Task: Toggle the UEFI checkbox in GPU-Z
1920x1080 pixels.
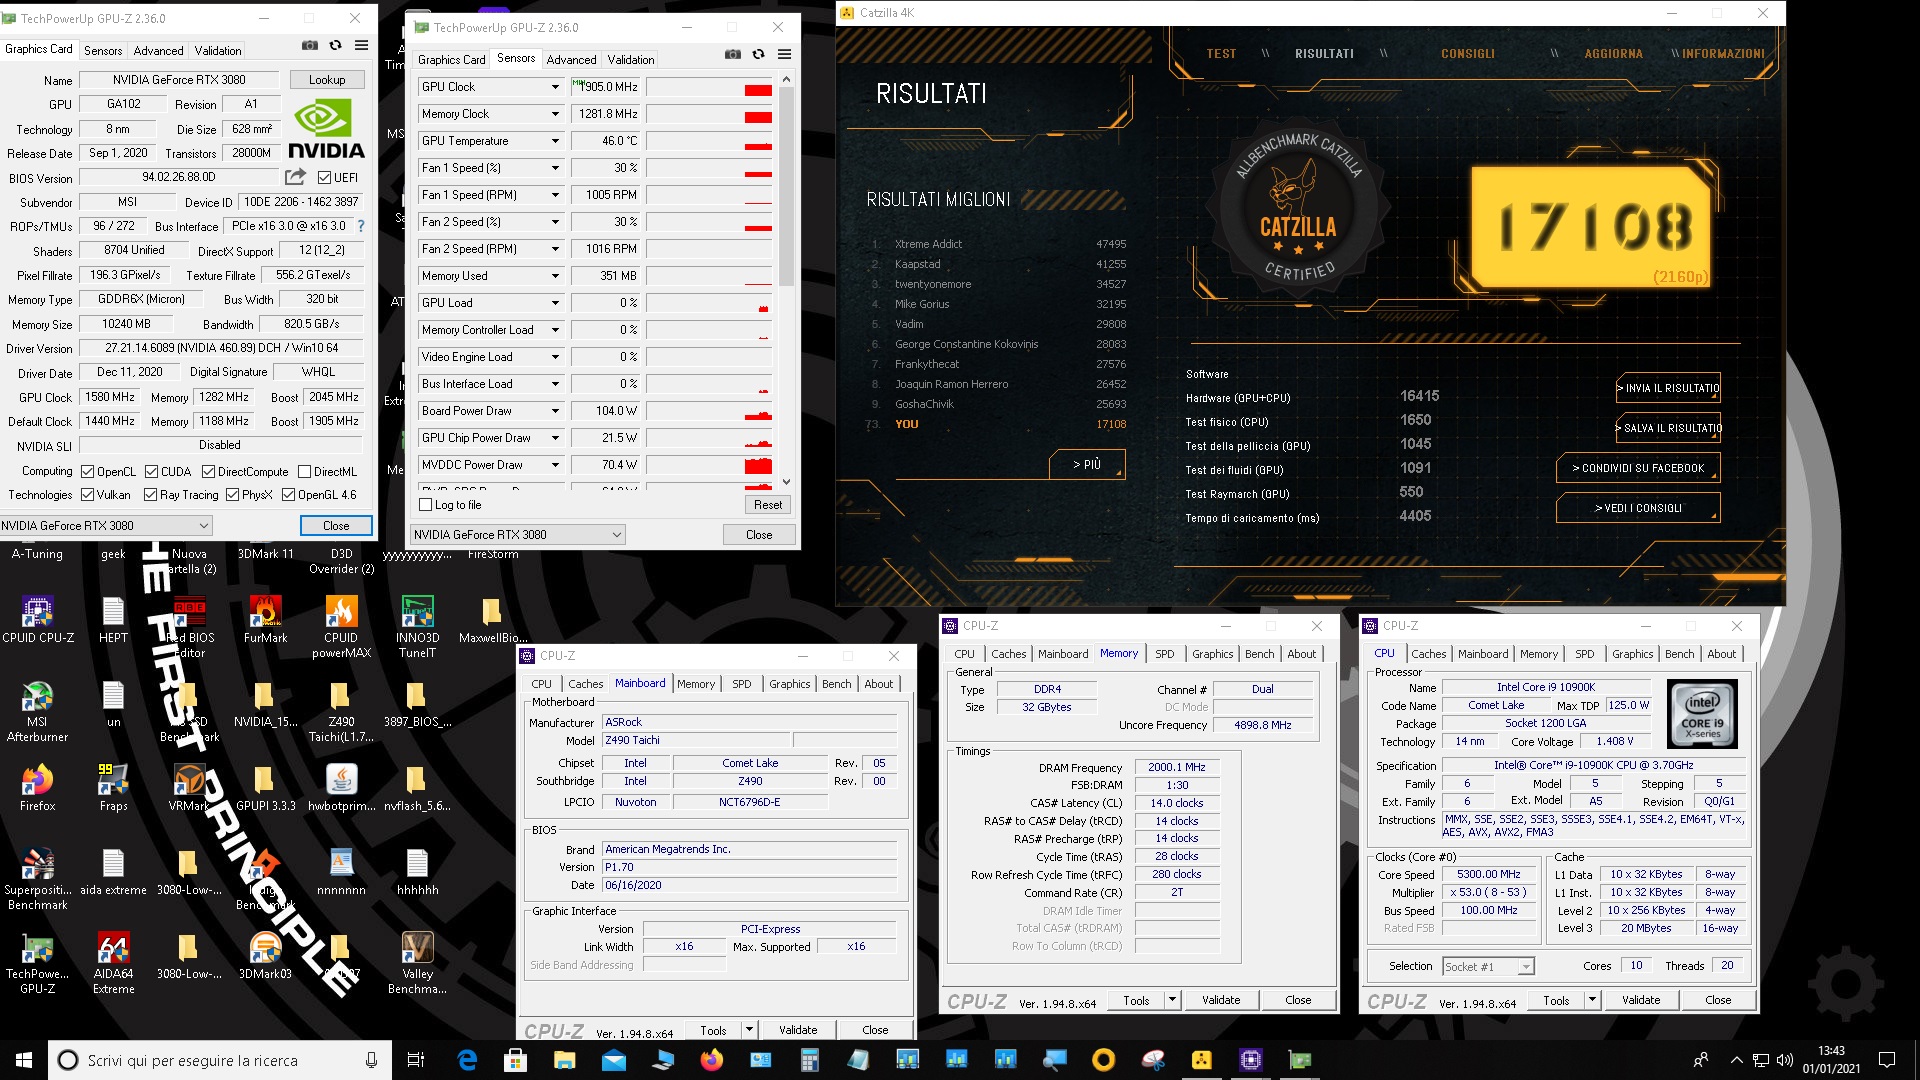Action: pos(324,178)
